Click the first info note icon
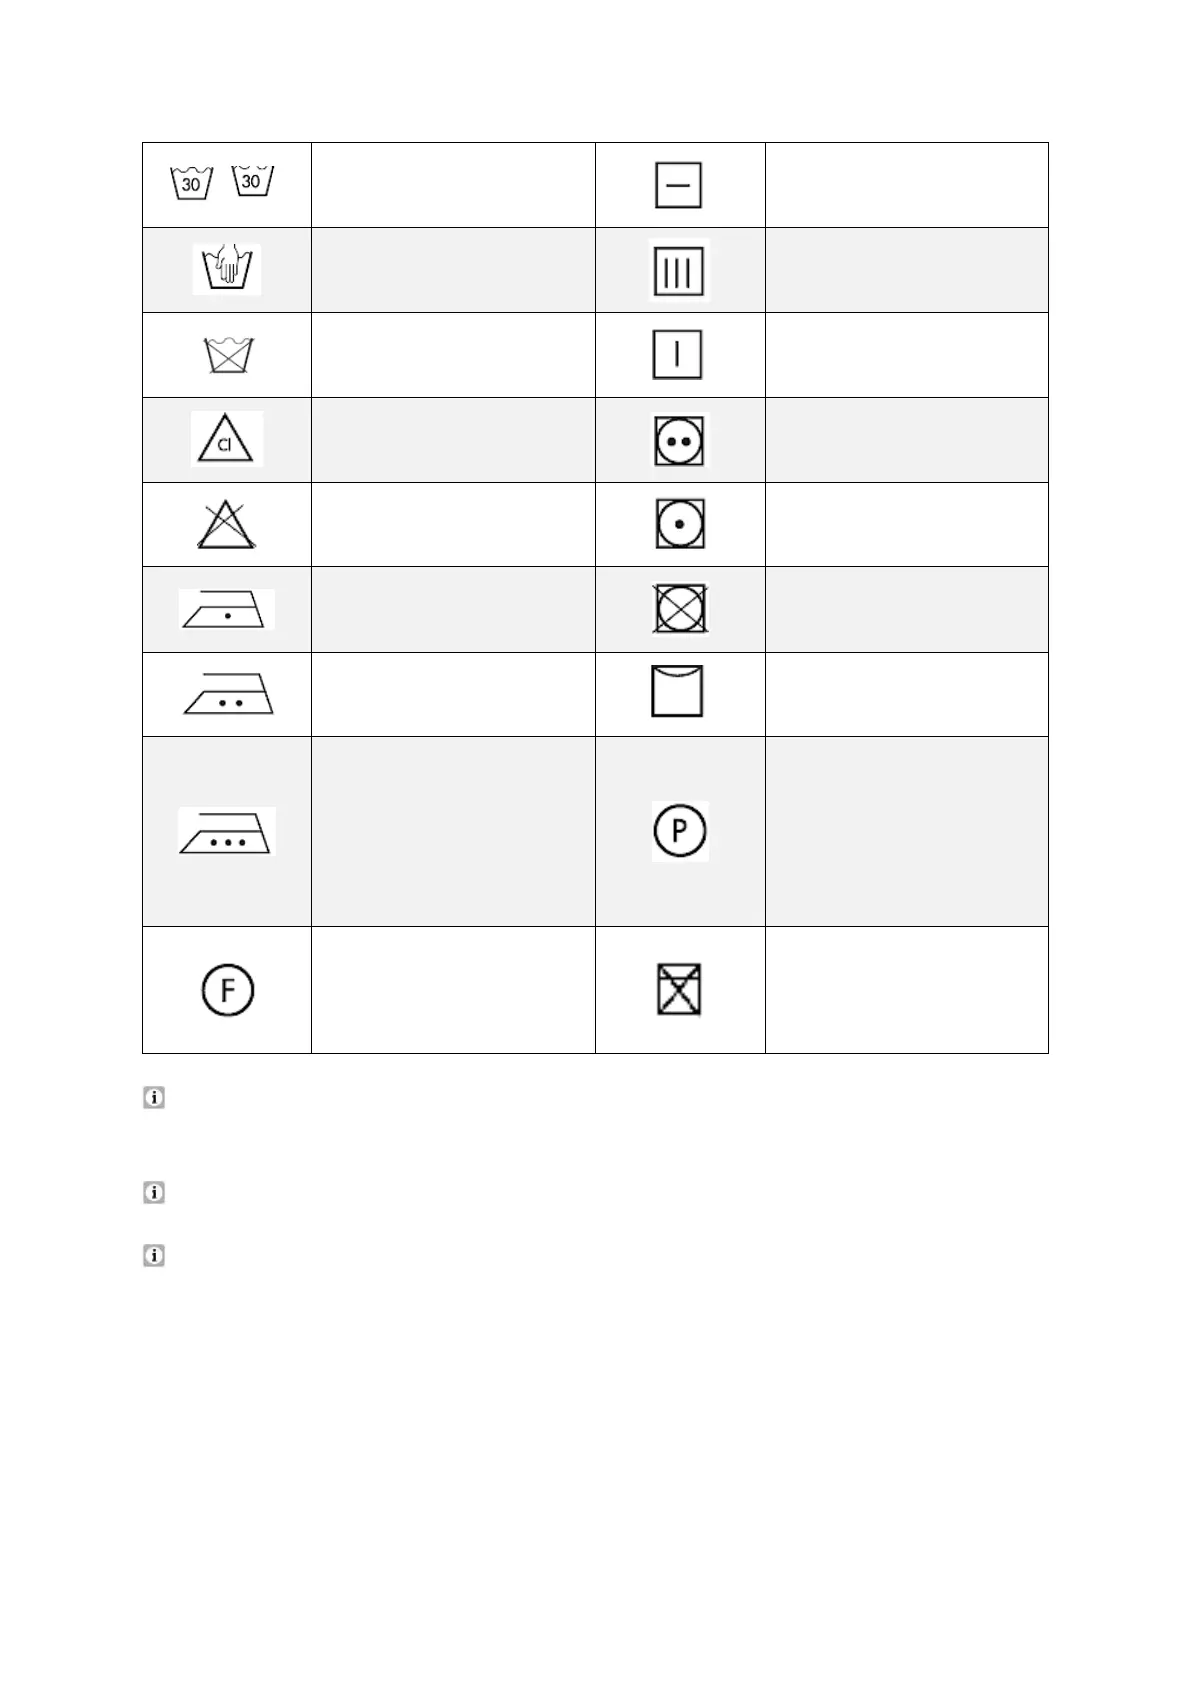 pos(154,1098)
